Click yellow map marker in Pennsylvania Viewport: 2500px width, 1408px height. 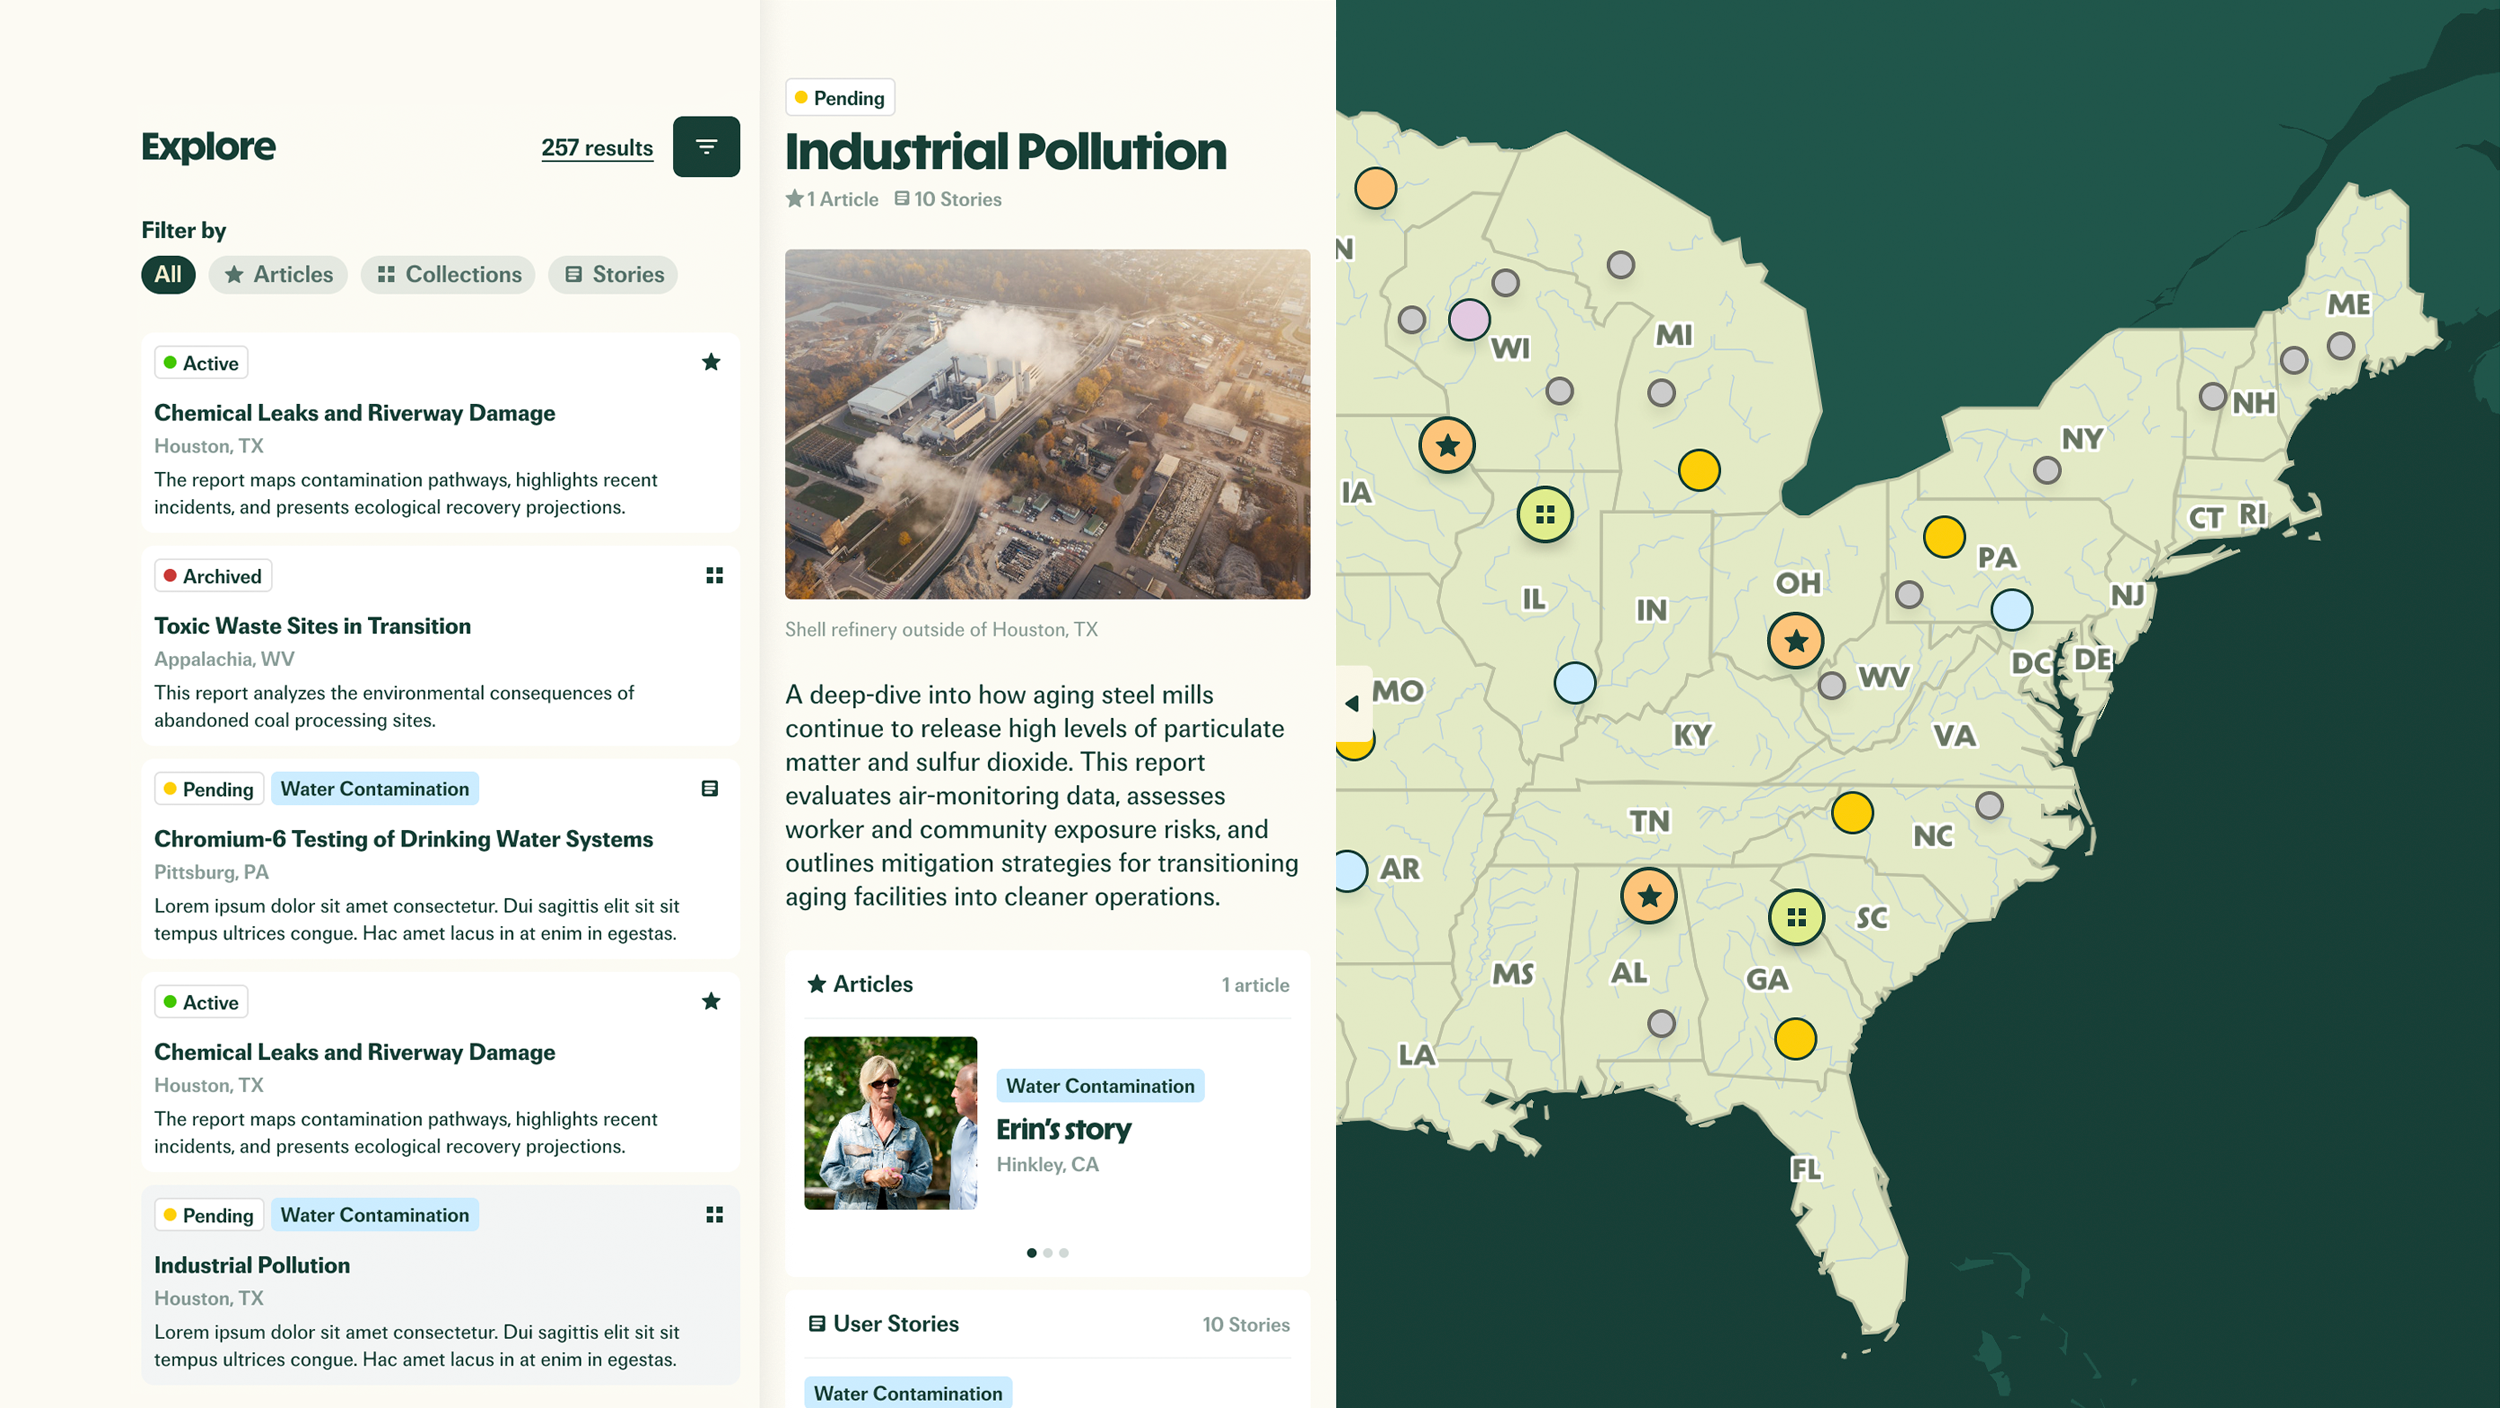coord(1944,537)
